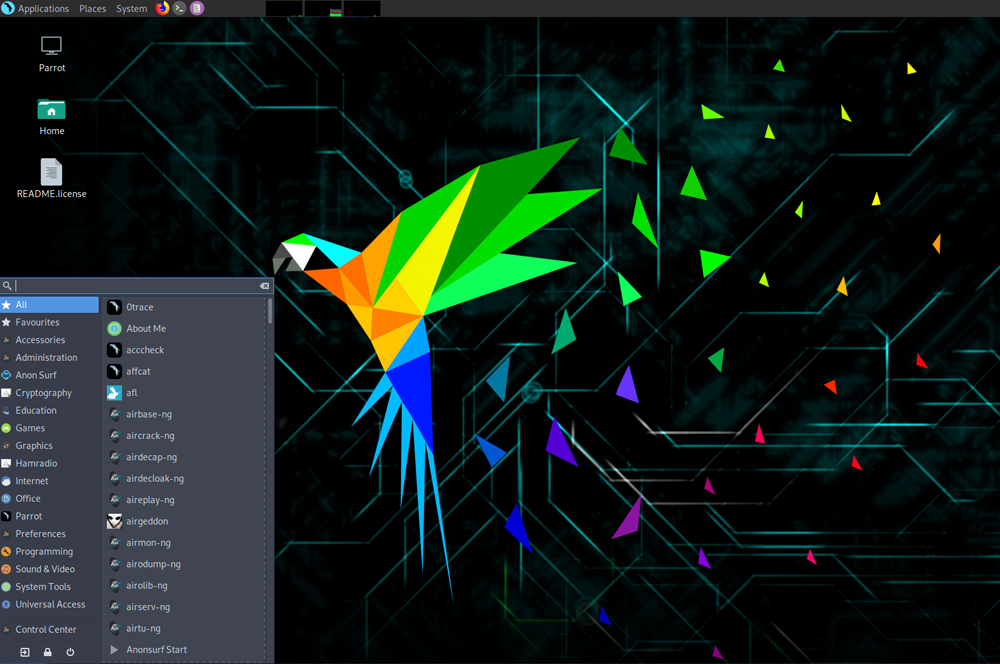
Task: Launch afl fuzzer entry
Action: [185, 393]
